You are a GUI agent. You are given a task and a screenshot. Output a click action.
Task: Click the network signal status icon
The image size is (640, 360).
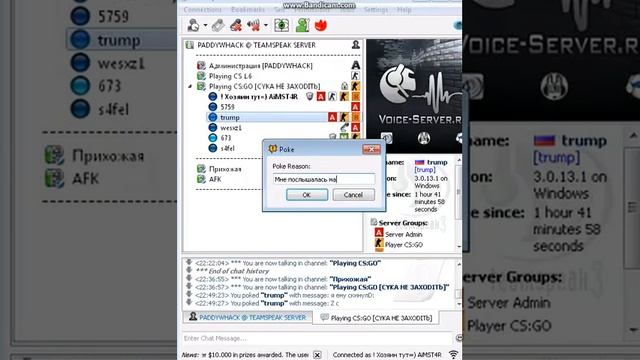(x=453, y=354)
